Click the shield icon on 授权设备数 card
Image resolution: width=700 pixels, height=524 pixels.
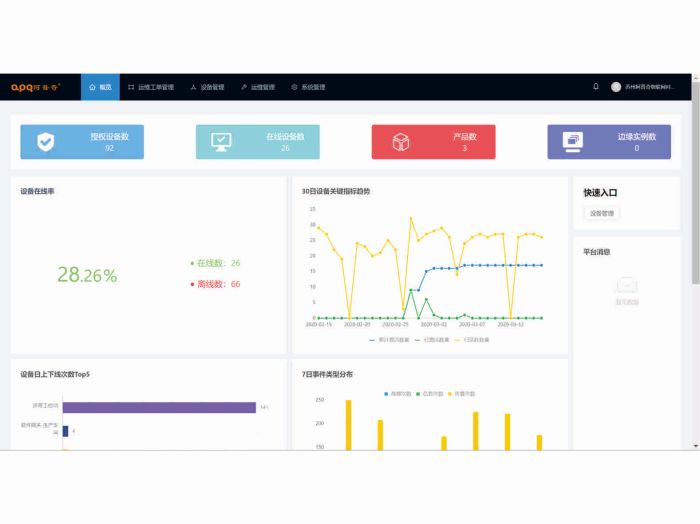tap(46, 142)
